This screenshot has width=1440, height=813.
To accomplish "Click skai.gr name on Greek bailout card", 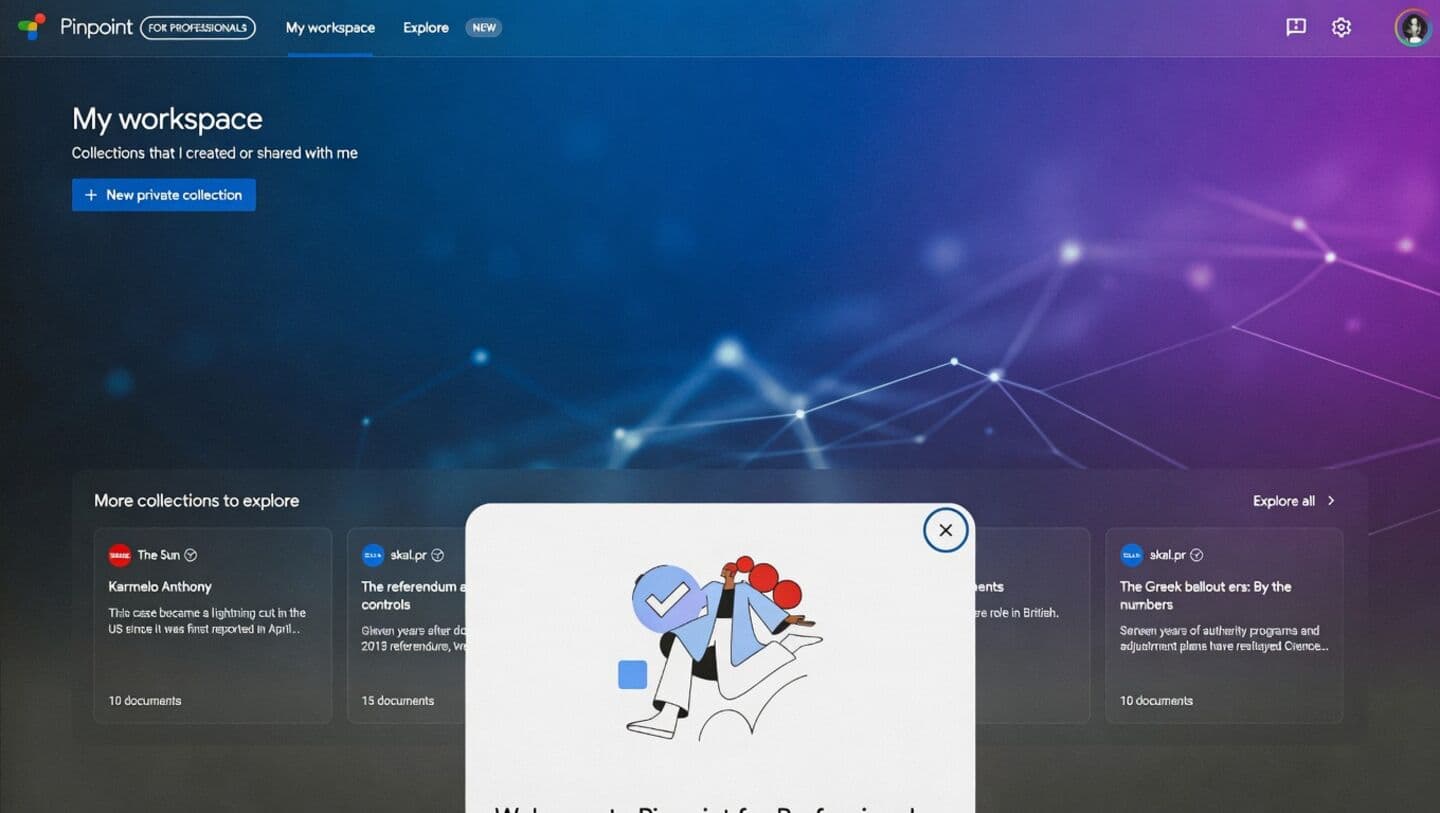I will tap(1168, 555).
